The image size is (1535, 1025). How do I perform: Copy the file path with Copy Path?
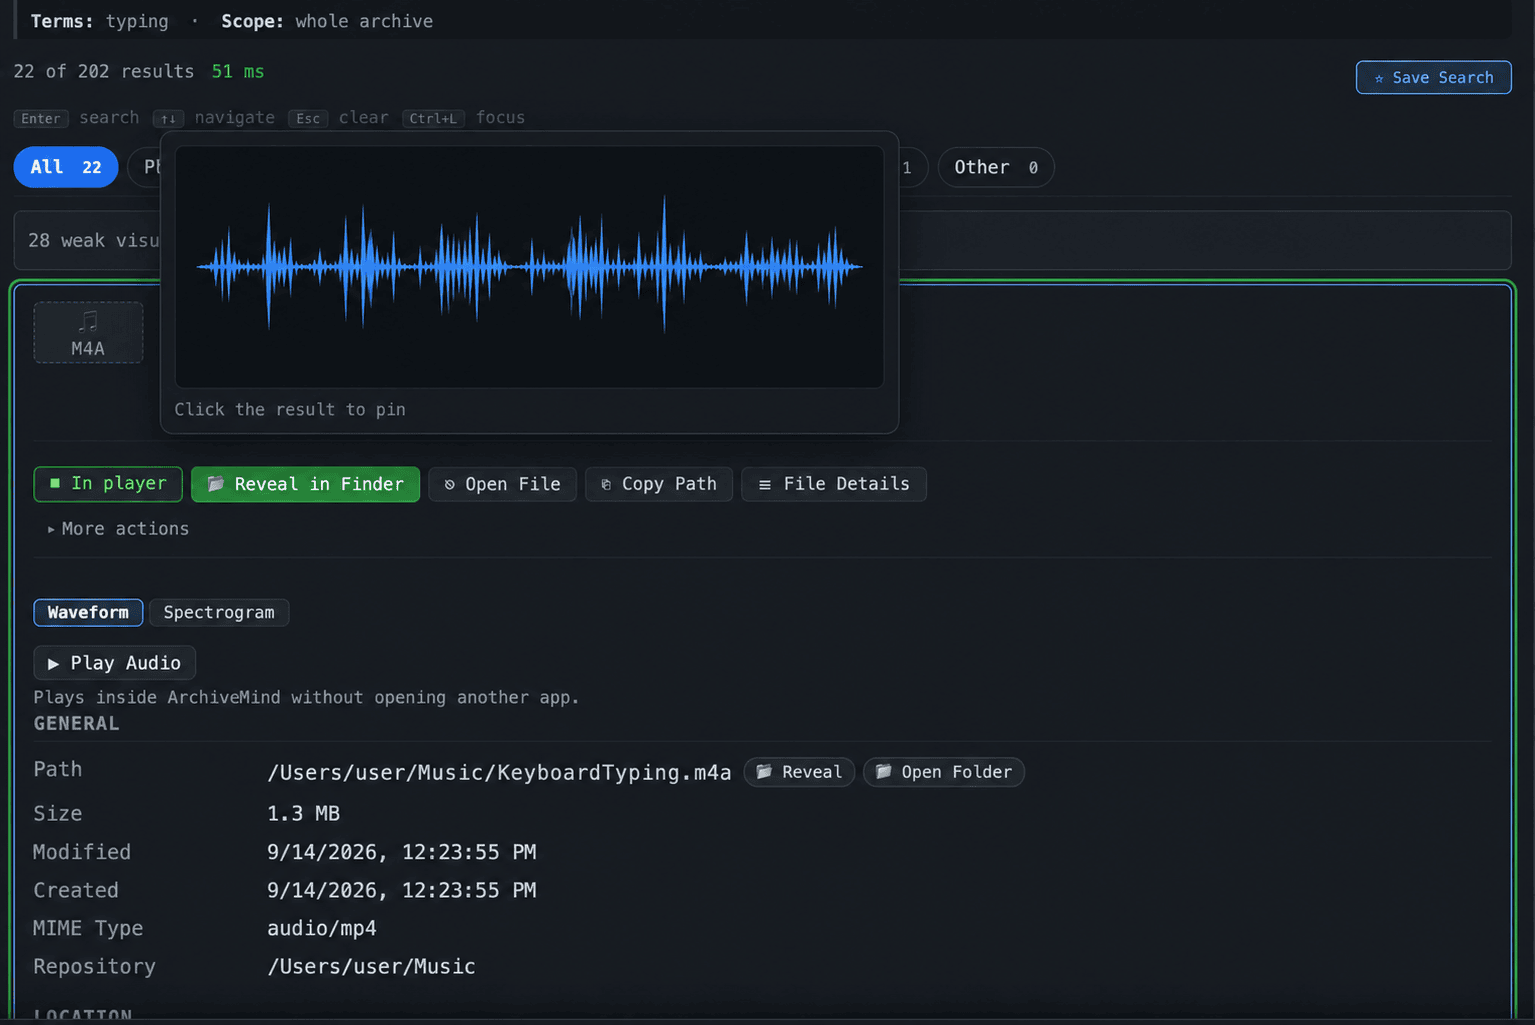(x=659, y=484)
